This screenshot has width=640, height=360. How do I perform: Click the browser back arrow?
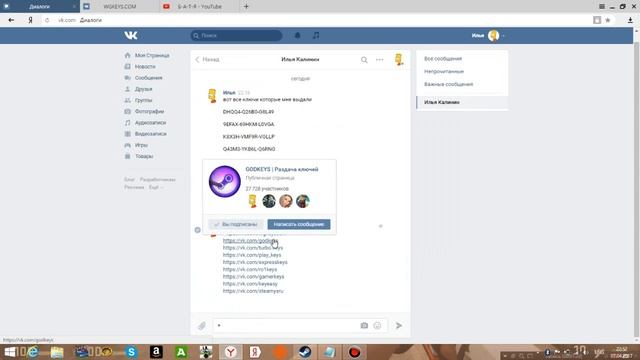pyautogui.click(x=11, y=20)
